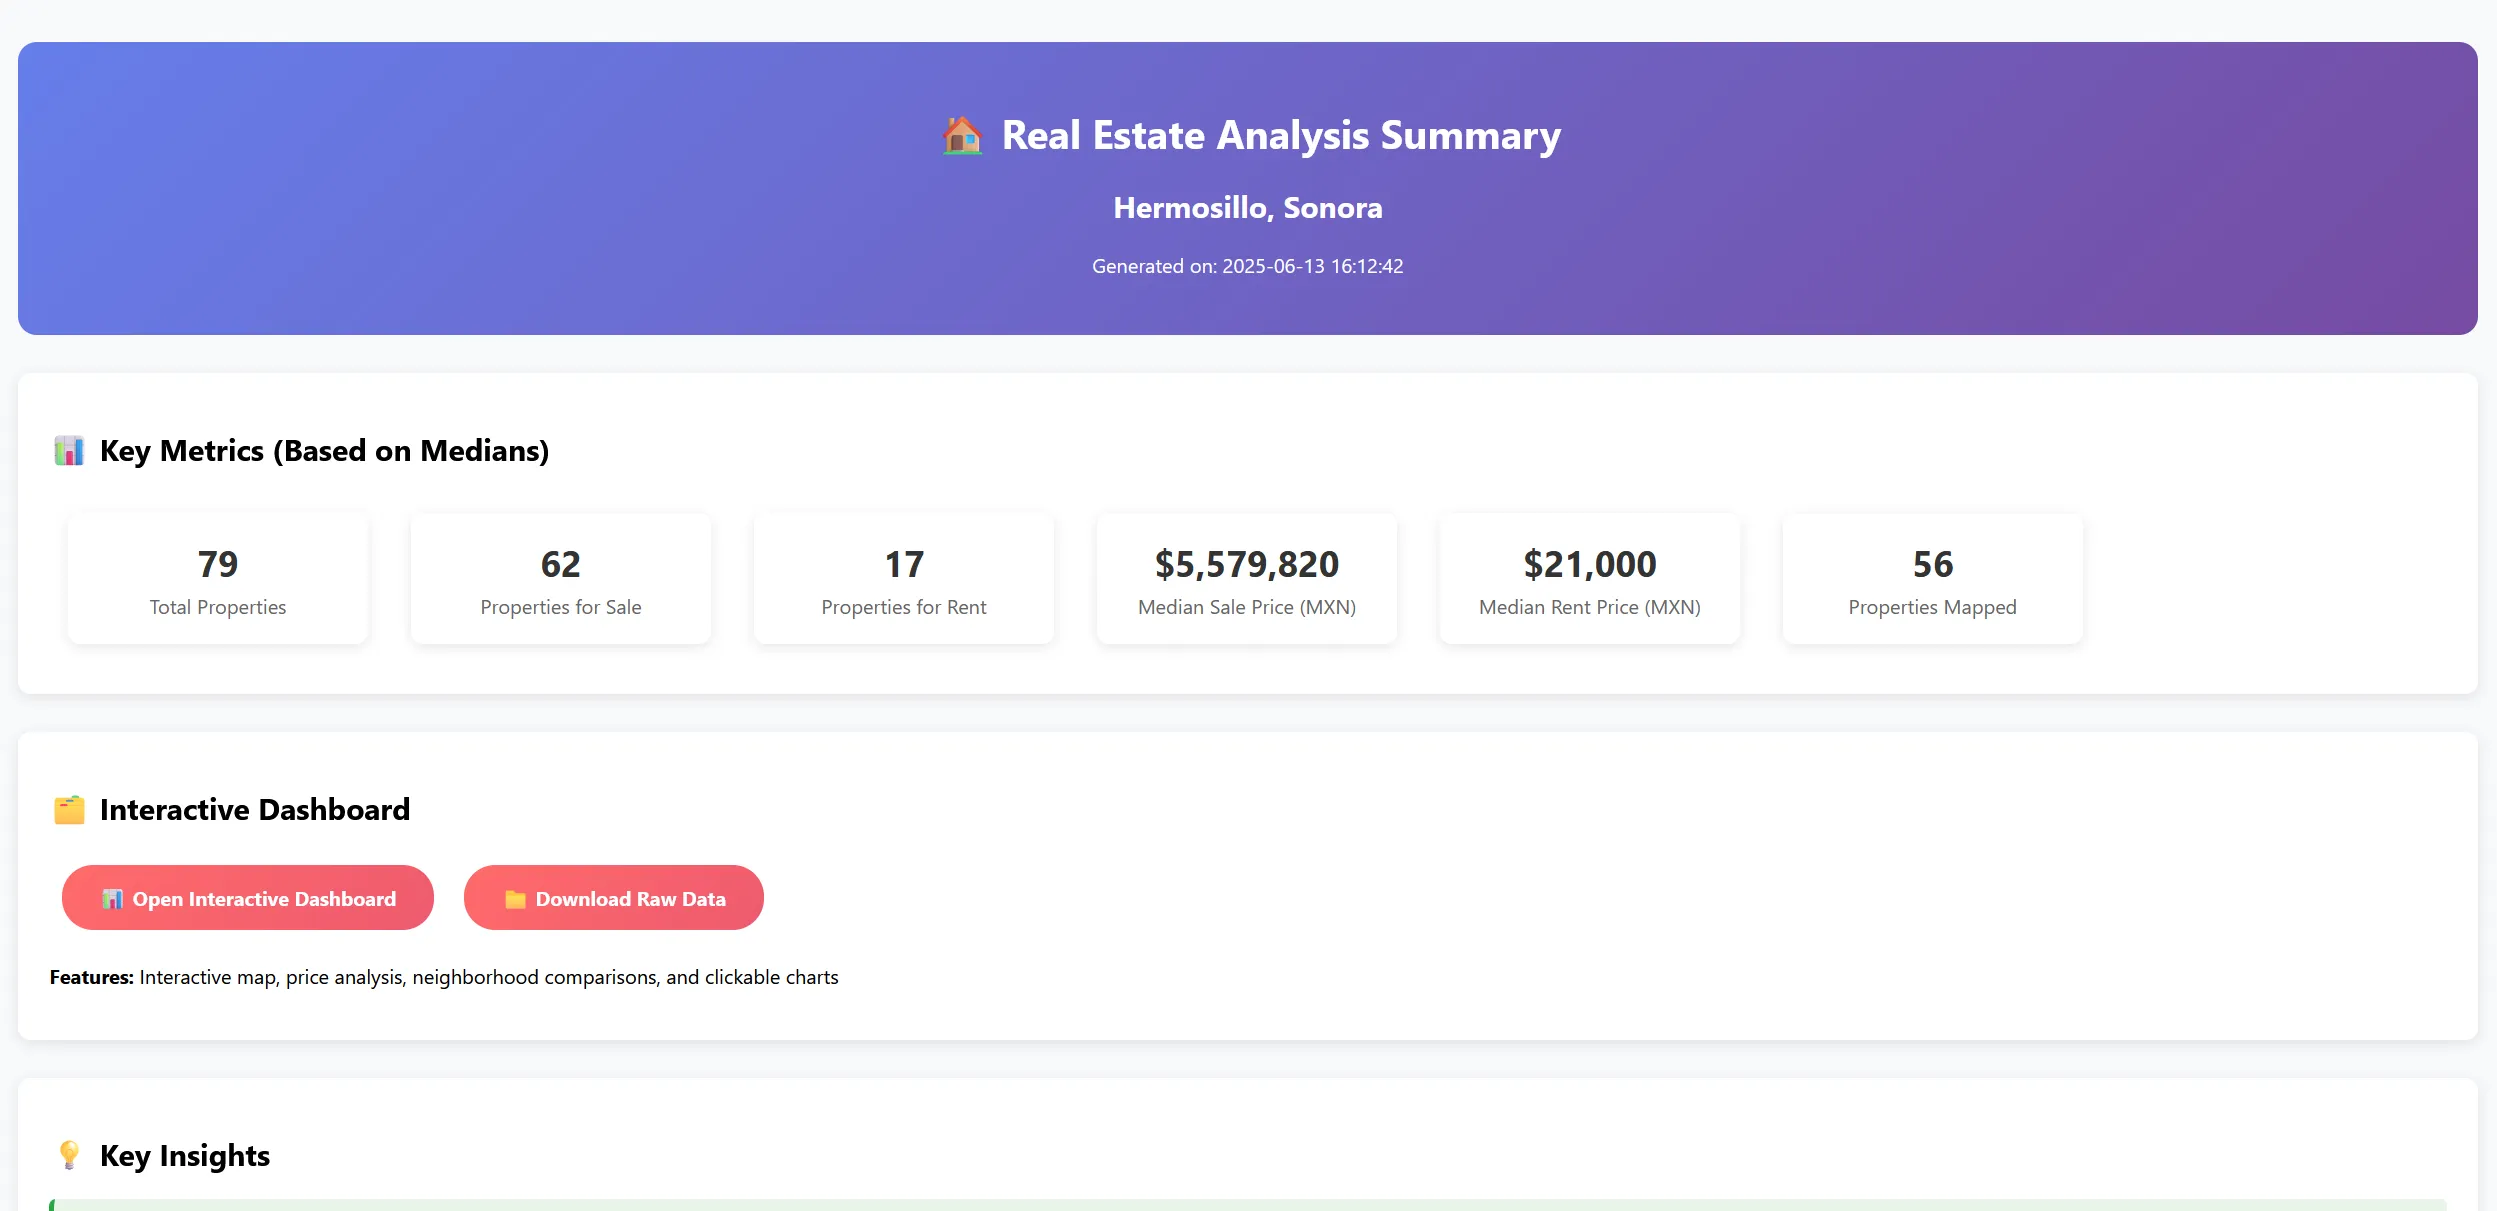Click the folder icon beside Interactive Dashboard

[67, 808]
